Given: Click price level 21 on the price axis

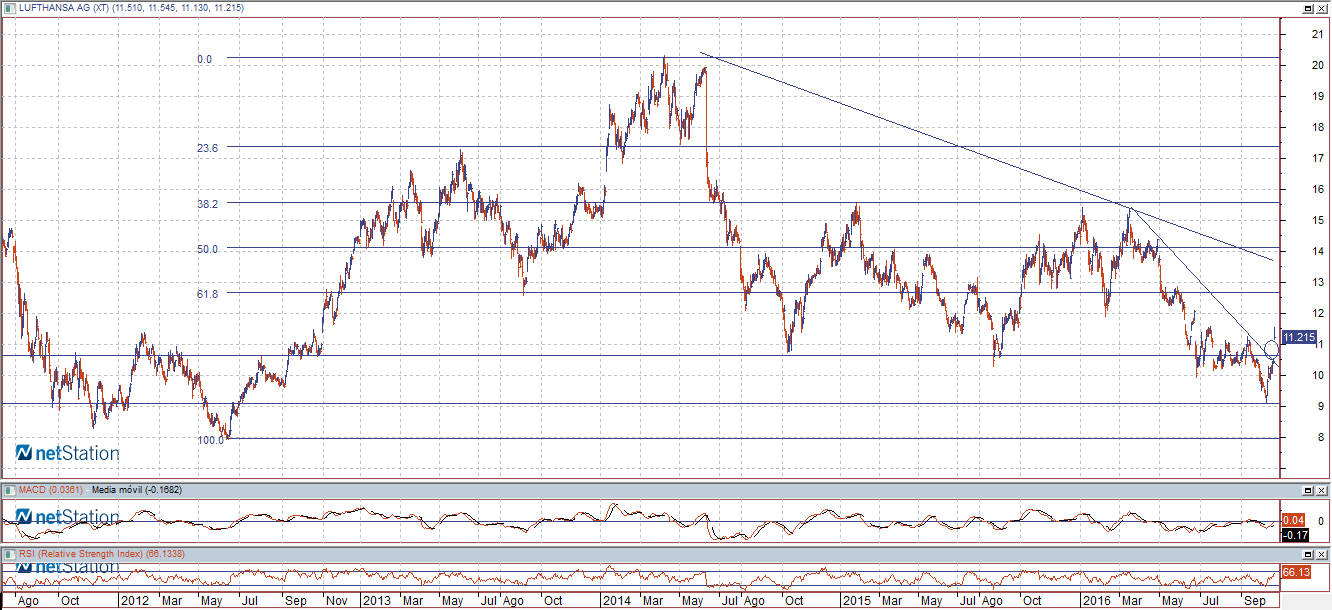Looking at the screenshot, I should pyautogui.click(x=1317, y=34).
